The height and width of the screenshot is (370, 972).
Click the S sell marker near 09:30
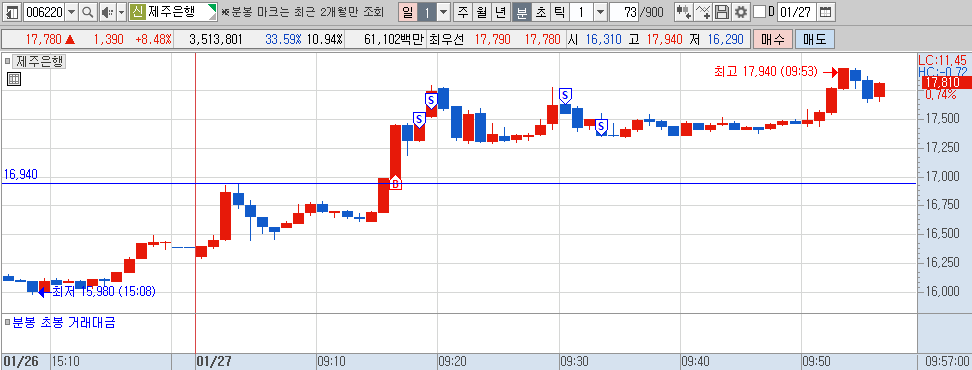(x=565, y=95)
